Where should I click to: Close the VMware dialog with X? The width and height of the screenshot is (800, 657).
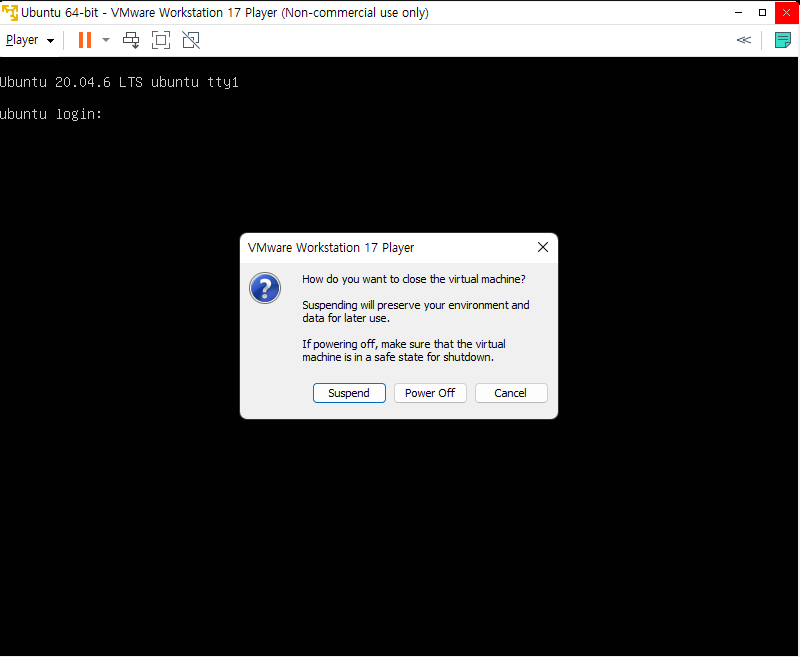542,247
